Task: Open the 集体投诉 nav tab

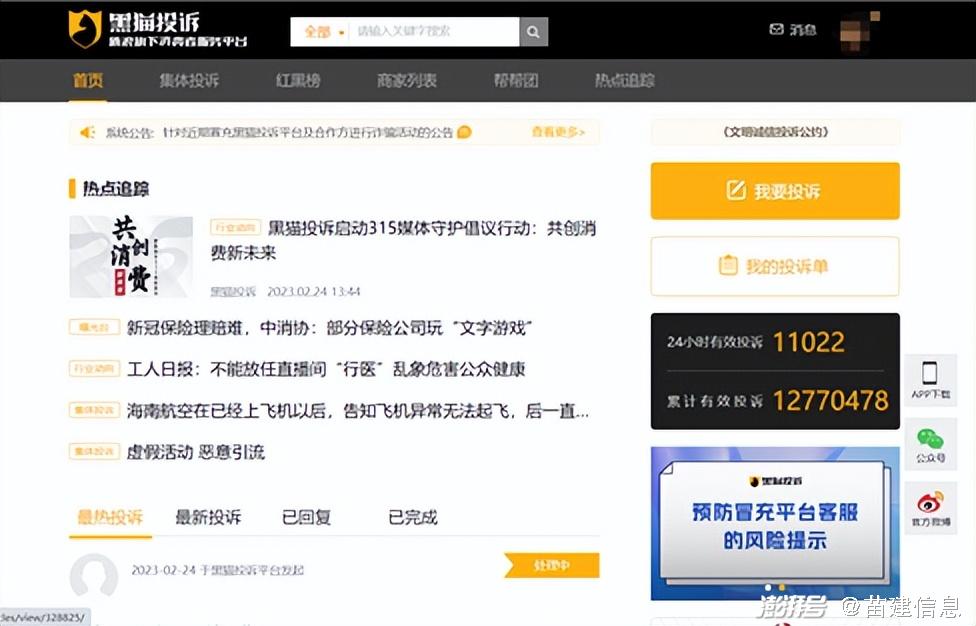Action: coord(189,80)
